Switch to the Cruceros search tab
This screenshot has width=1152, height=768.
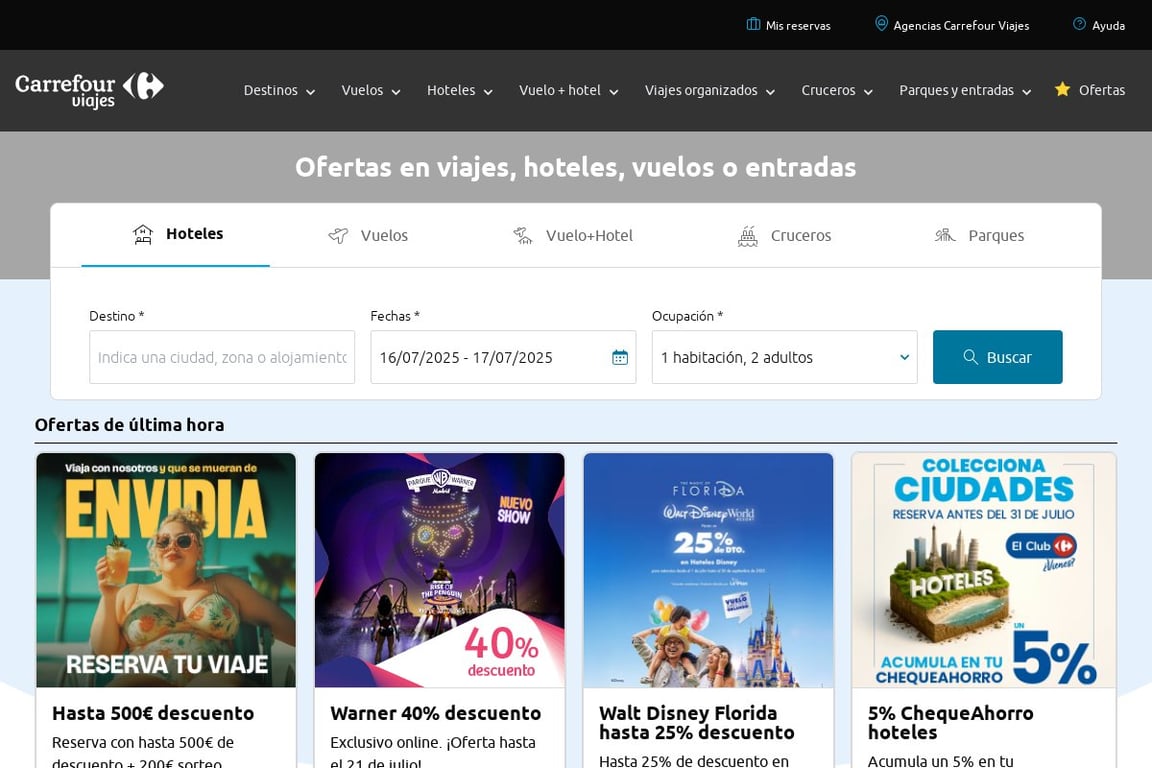pos(784,236)
